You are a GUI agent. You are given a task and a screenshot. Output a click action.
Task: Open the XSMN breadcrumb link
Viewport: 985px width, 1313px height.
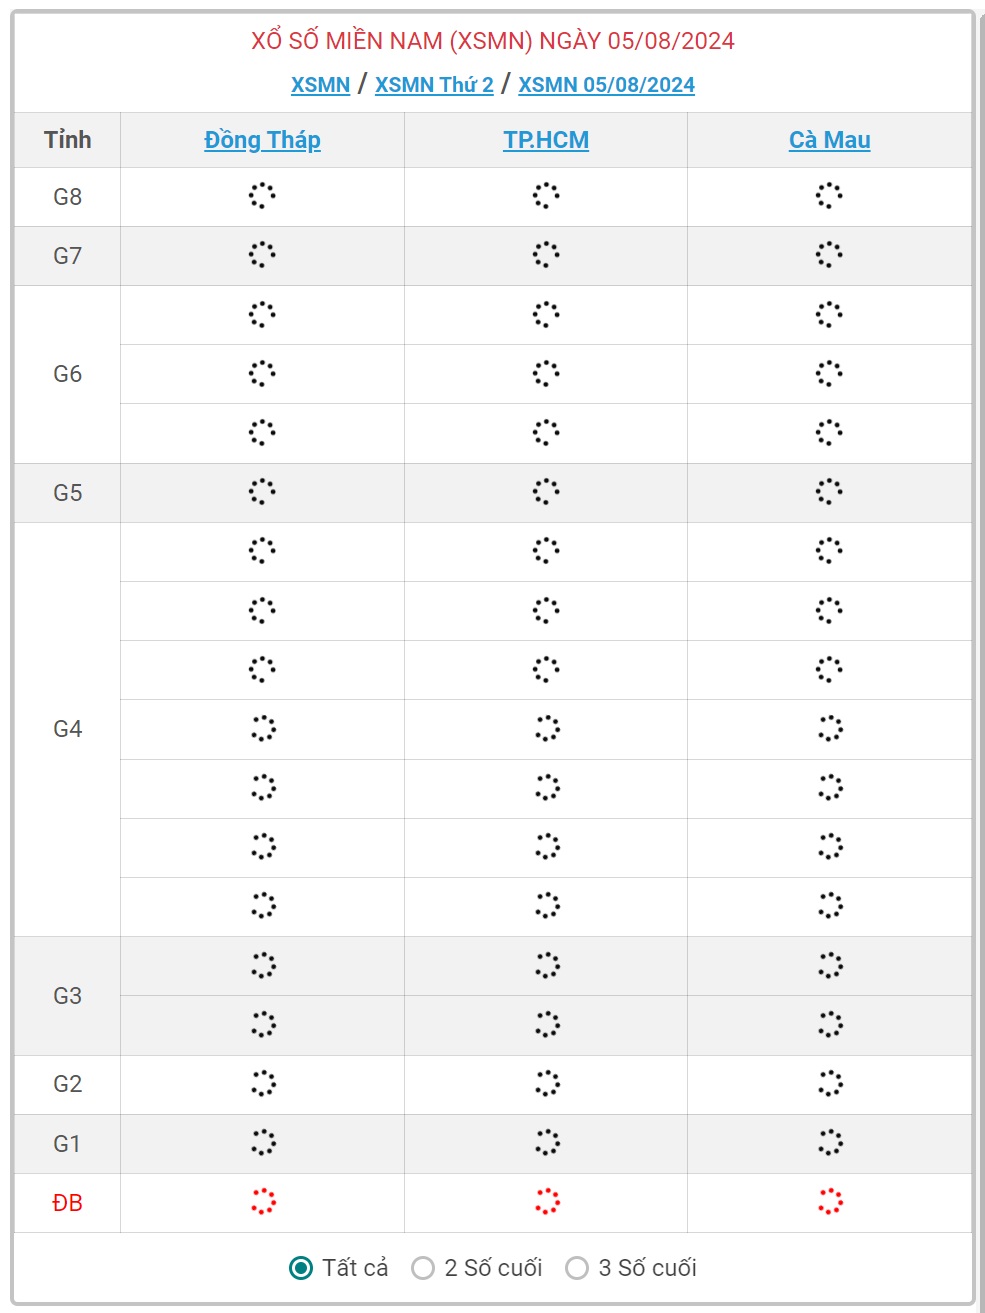coord(320,85)
